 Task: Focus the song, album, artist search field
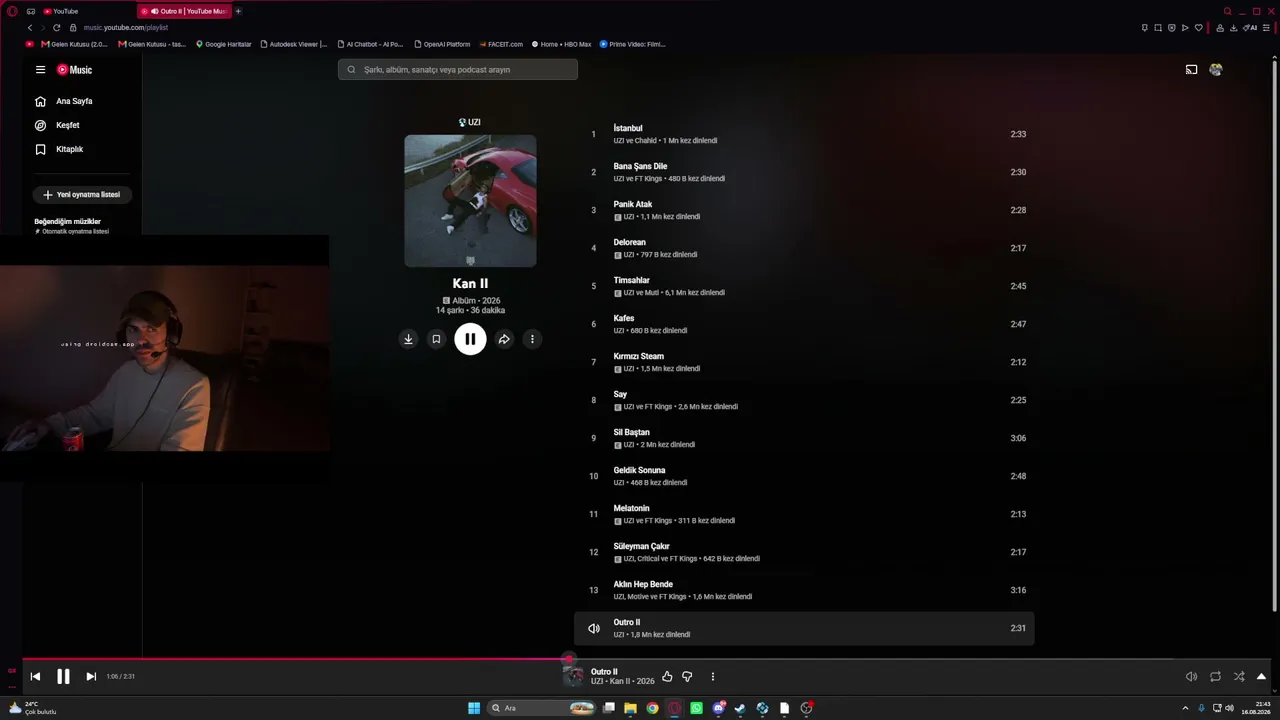pos(458,69)
